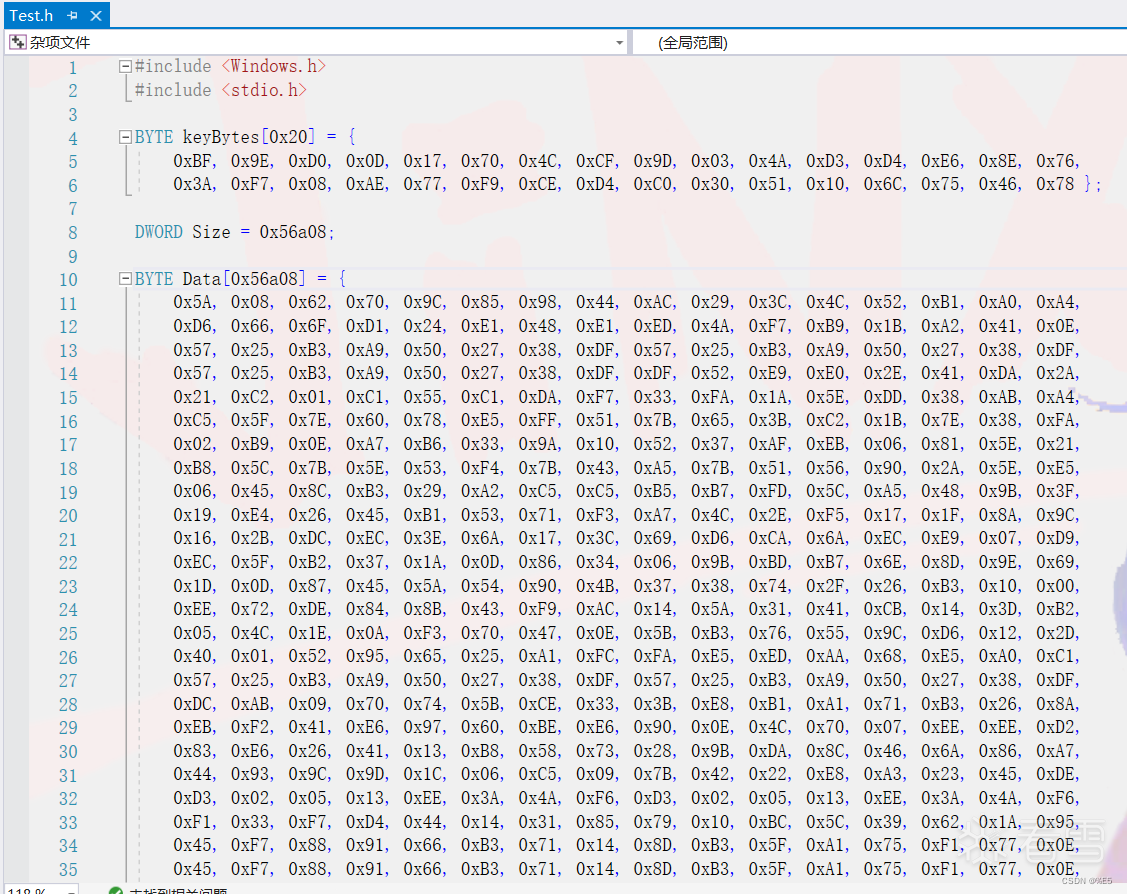
Task: Click the DWORD type keyword
Action: pyautogui.click(x=159, y=232)
